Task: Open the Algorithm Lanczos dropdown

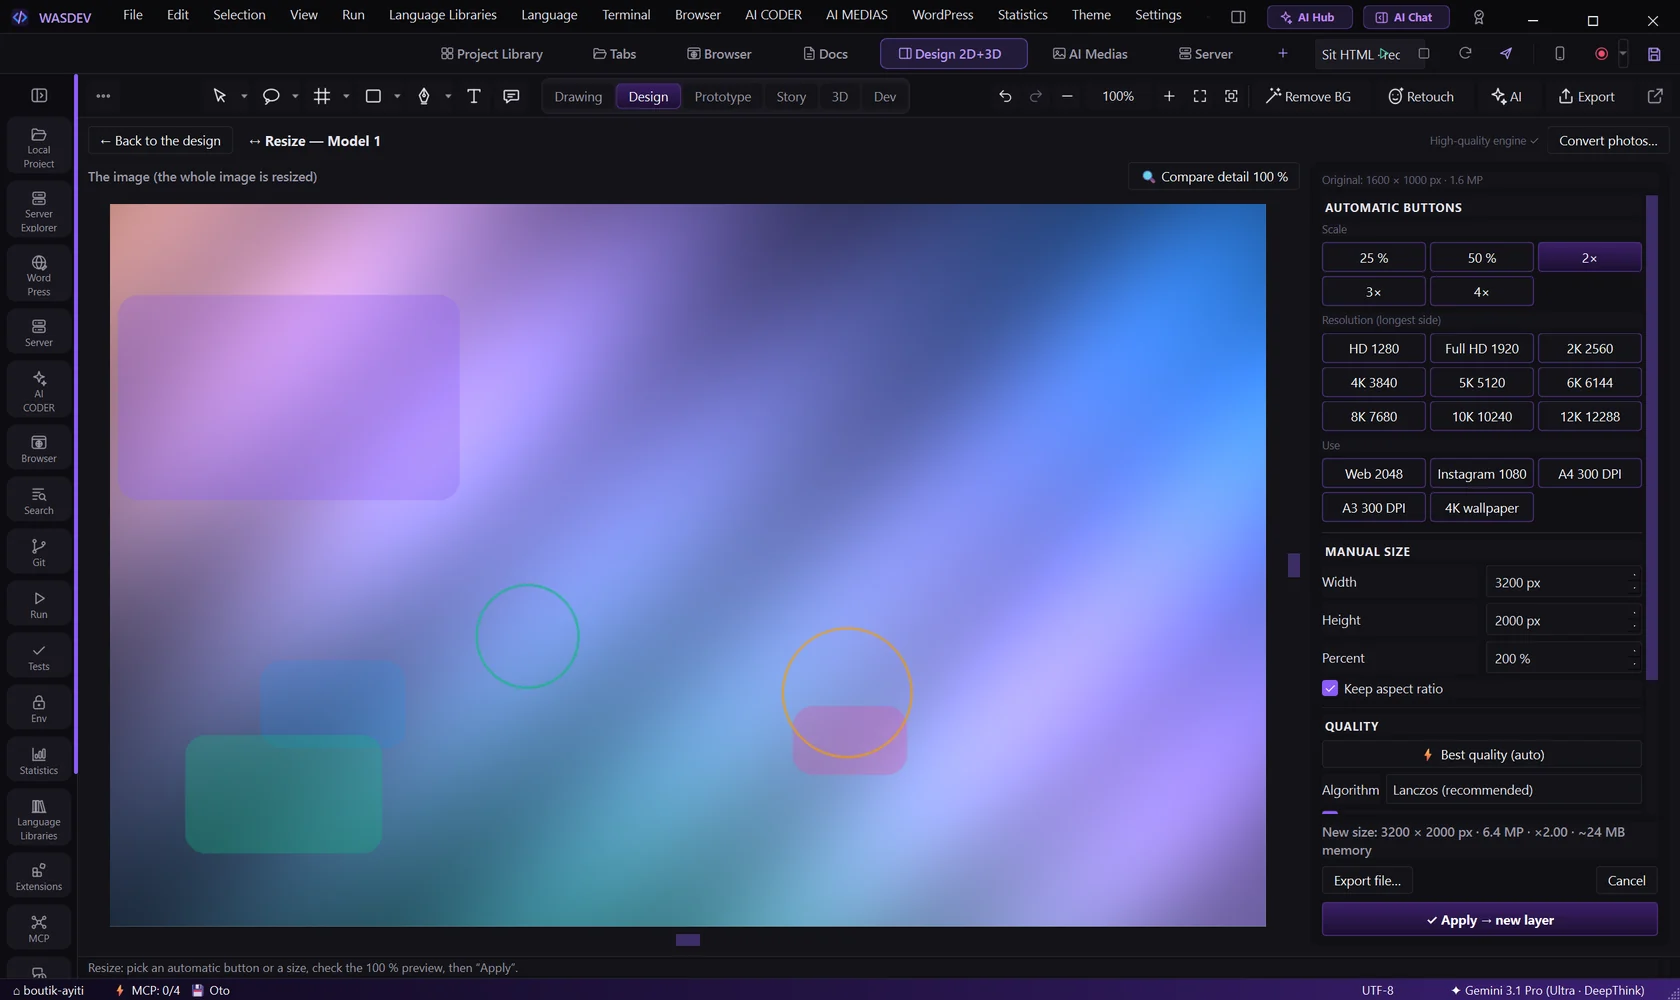Action: [1513, 790]
